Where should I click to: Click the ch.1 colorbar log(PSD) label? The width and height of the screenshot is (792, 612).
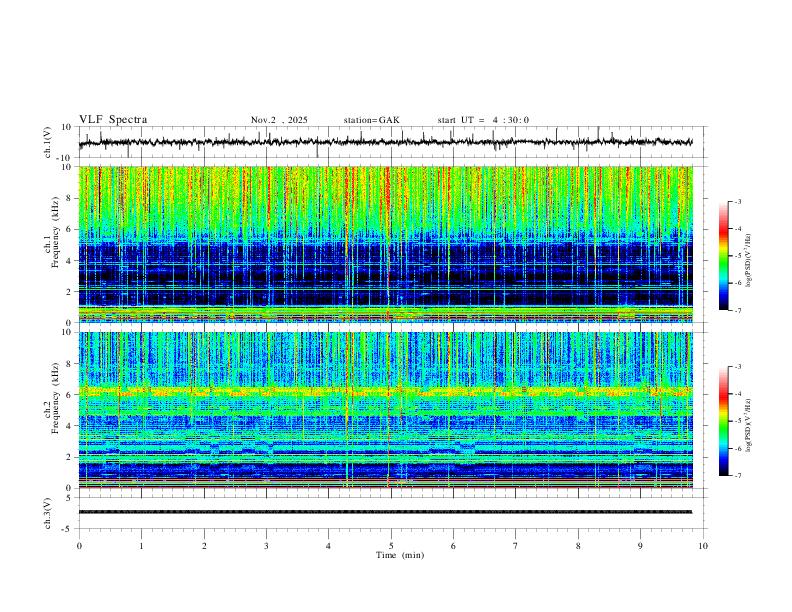click(x=749, y=261)
